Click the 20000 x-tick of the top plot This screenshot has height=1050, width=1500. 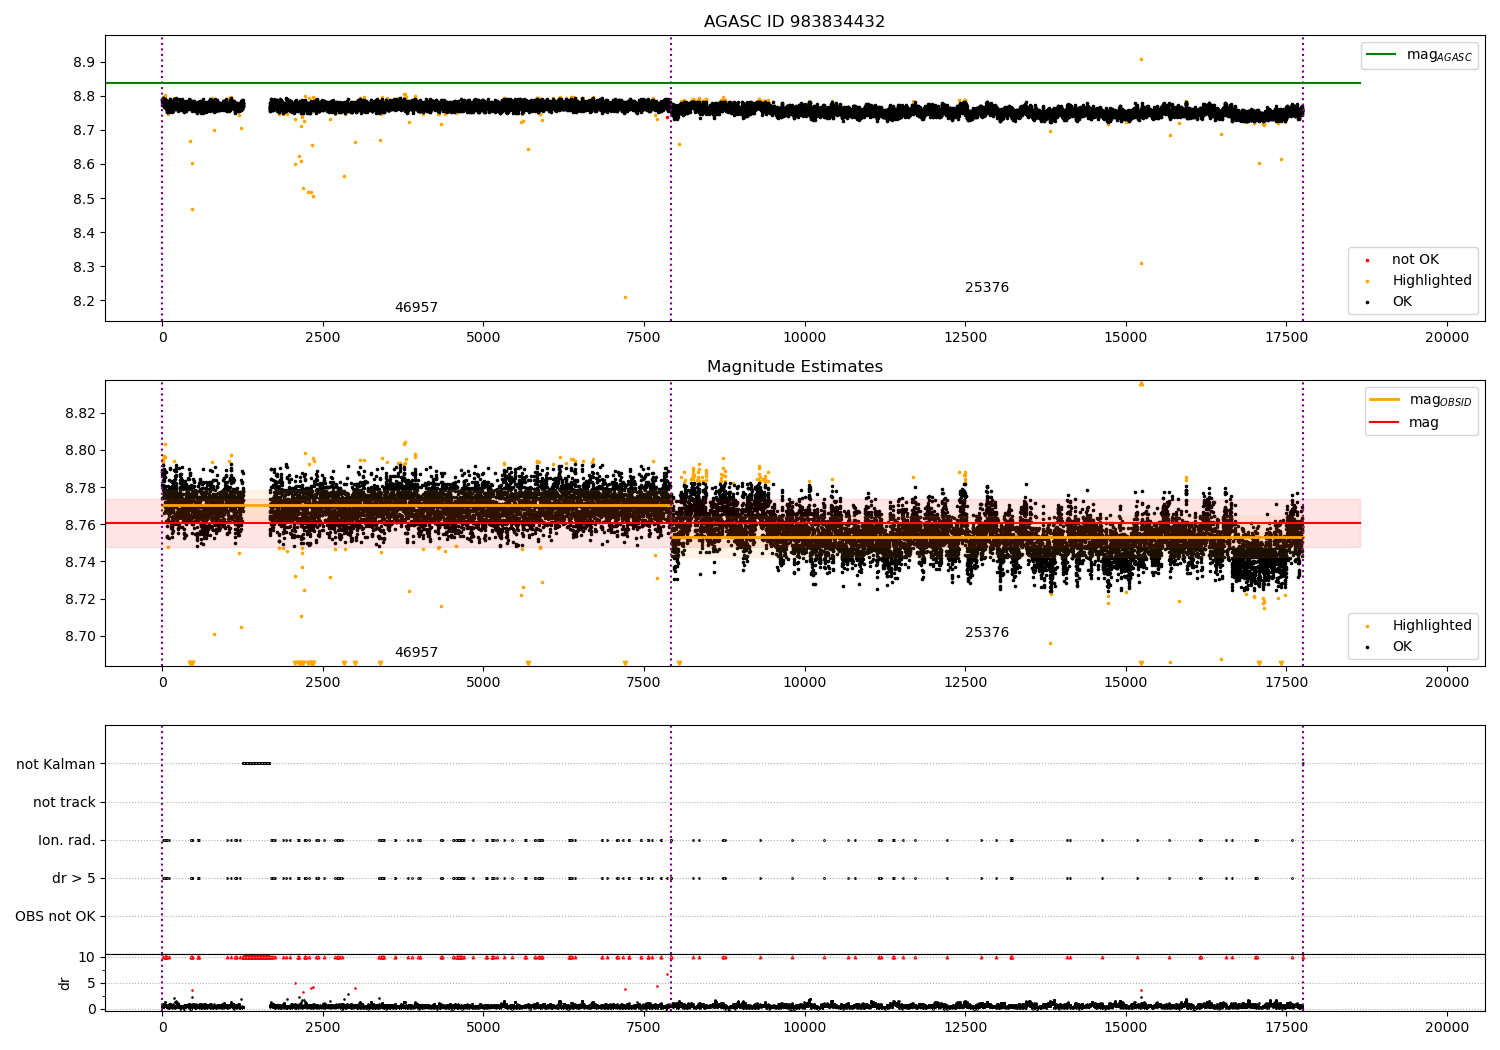click(1446, 337)
